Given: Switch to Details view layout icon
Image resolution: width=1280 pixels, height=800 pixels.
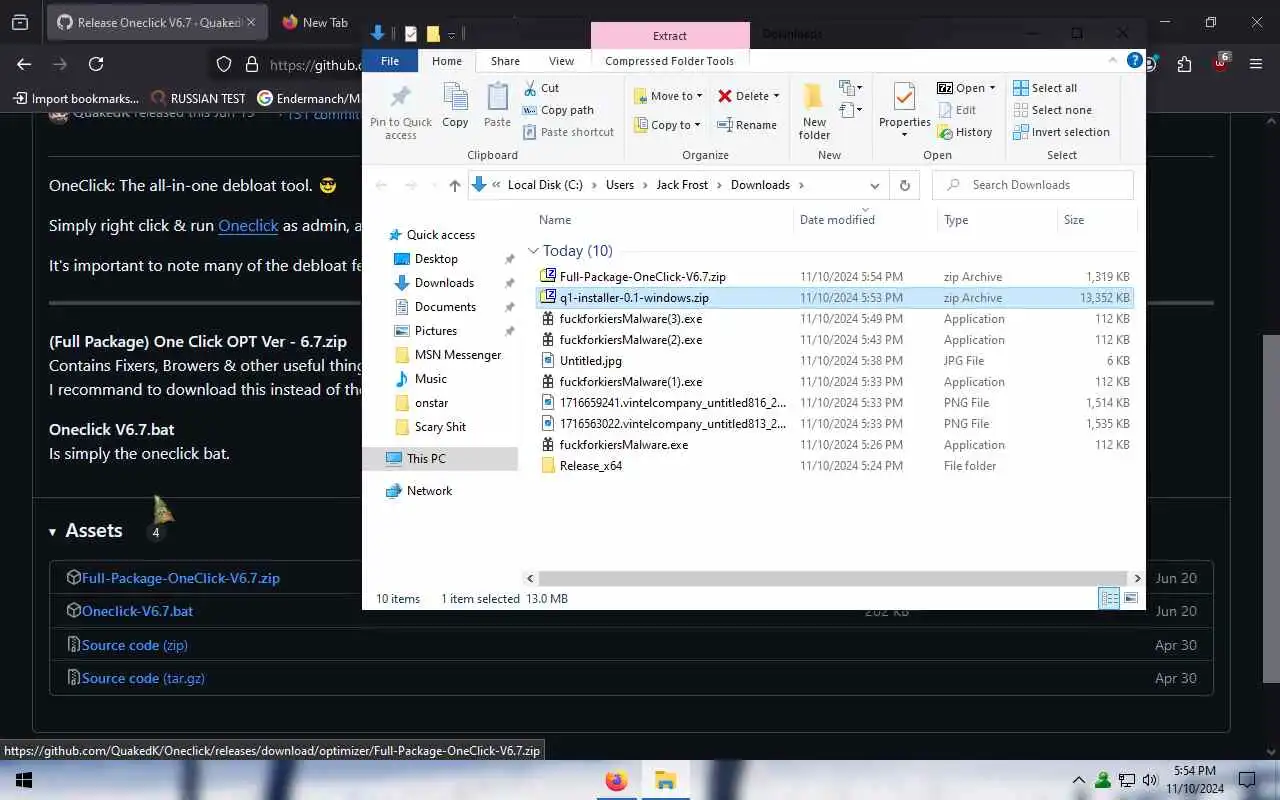Looking at the screenshot, I should 1109,598.
